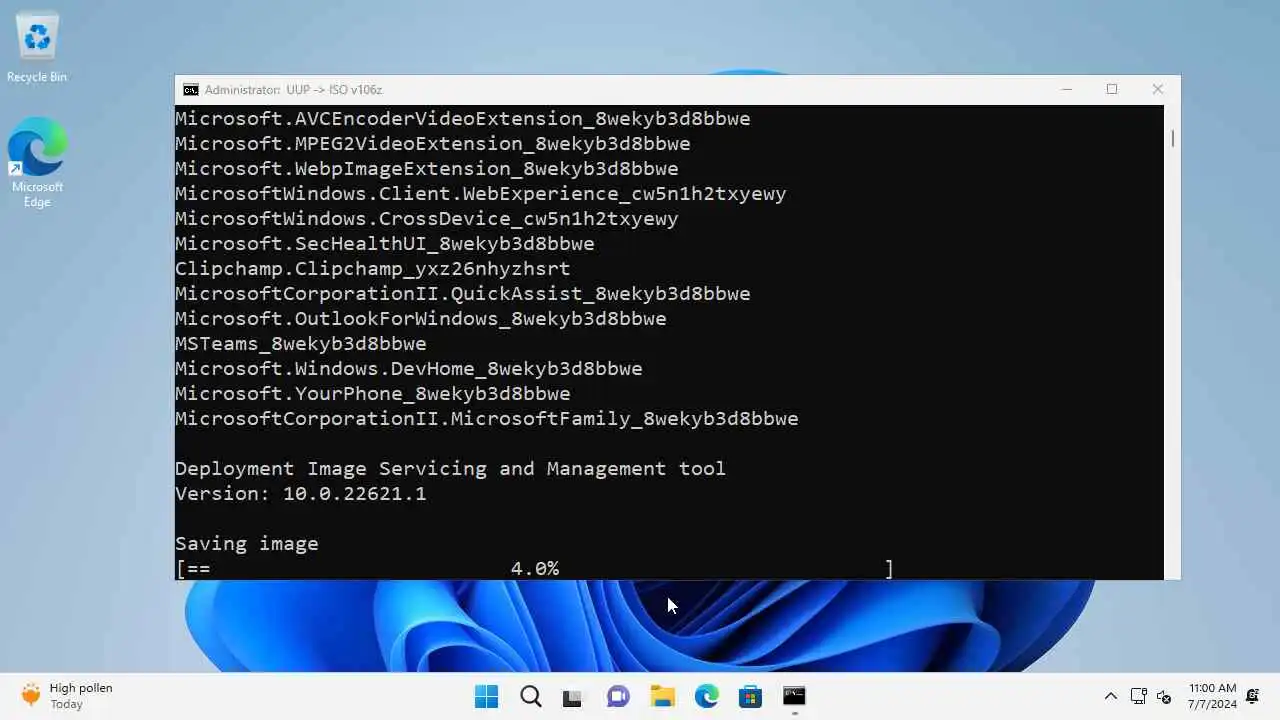Click the MicrosoftCorporationII.MicrosoftFamily_8wekyb3d8bbwe line
The image size is (1280, 720).
(x=487, y=419)
